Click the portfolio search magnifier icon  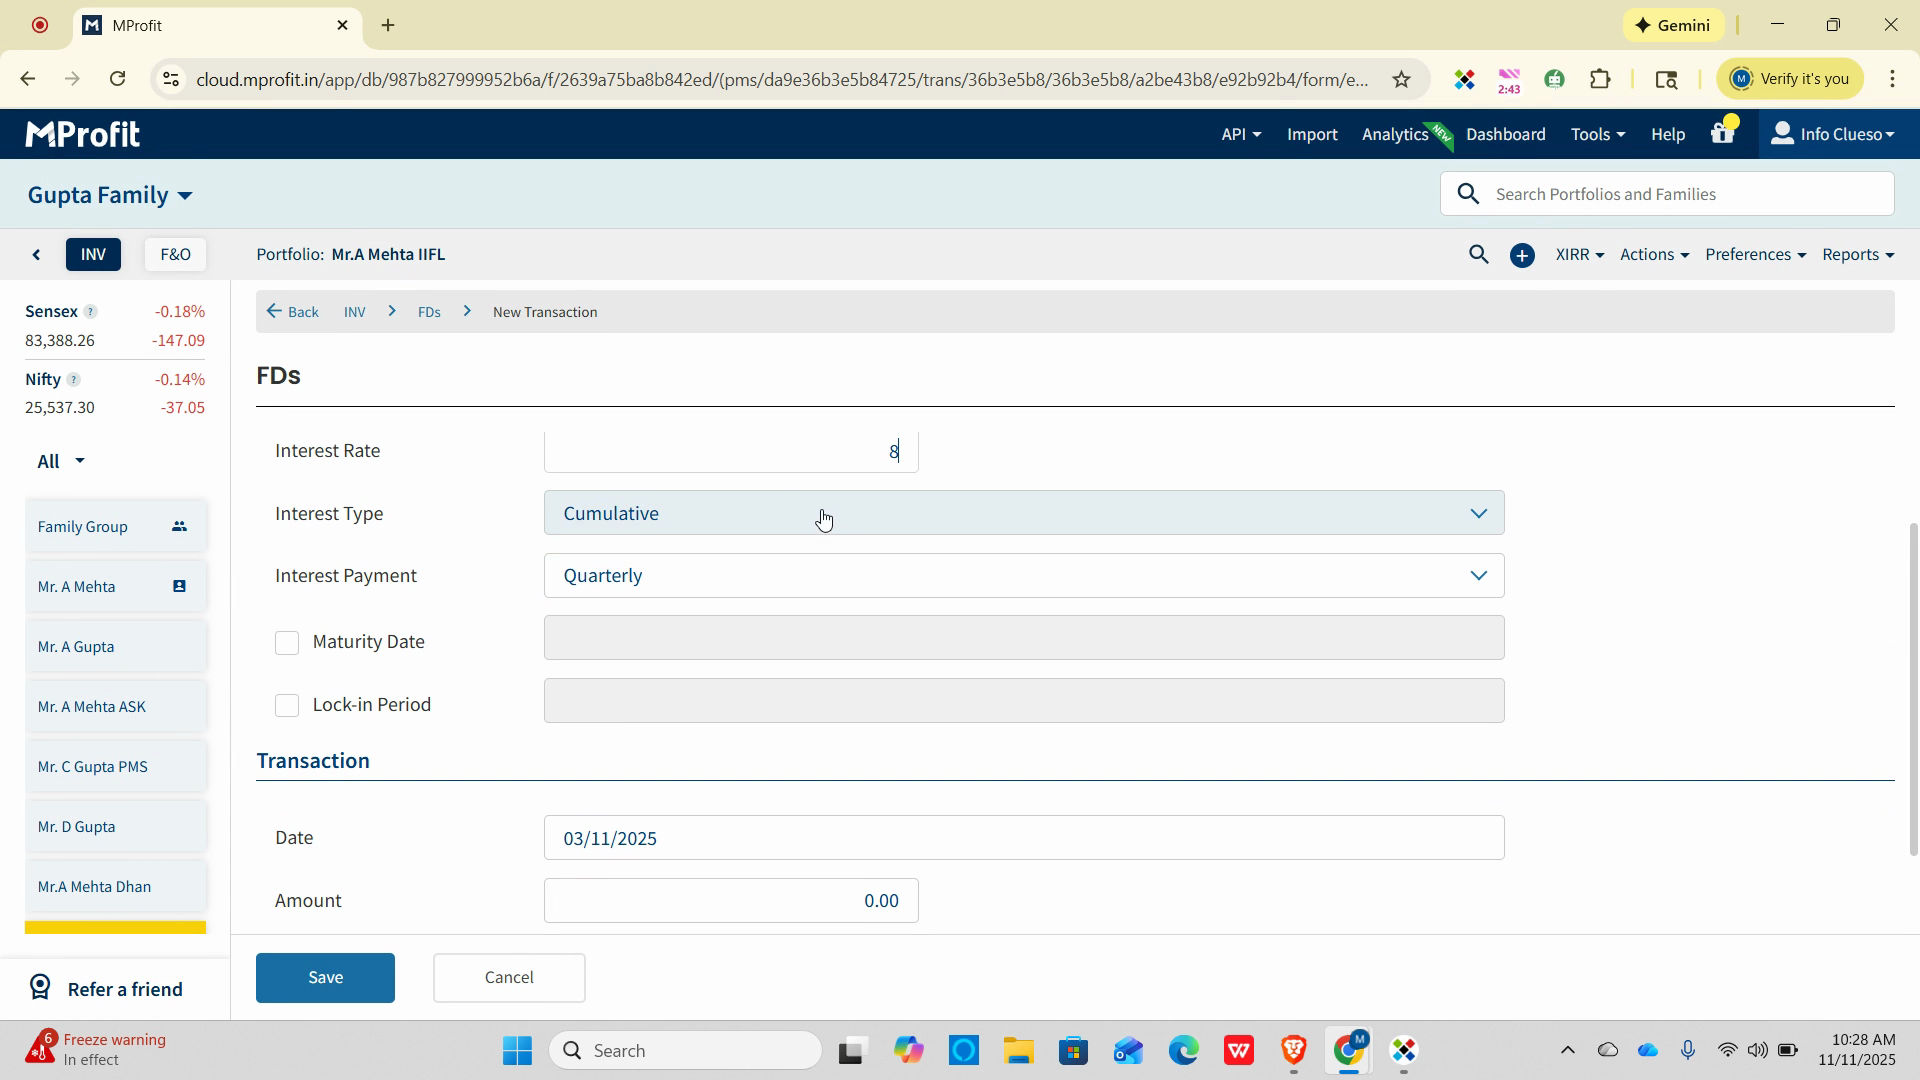click(x=1478, y=255)
